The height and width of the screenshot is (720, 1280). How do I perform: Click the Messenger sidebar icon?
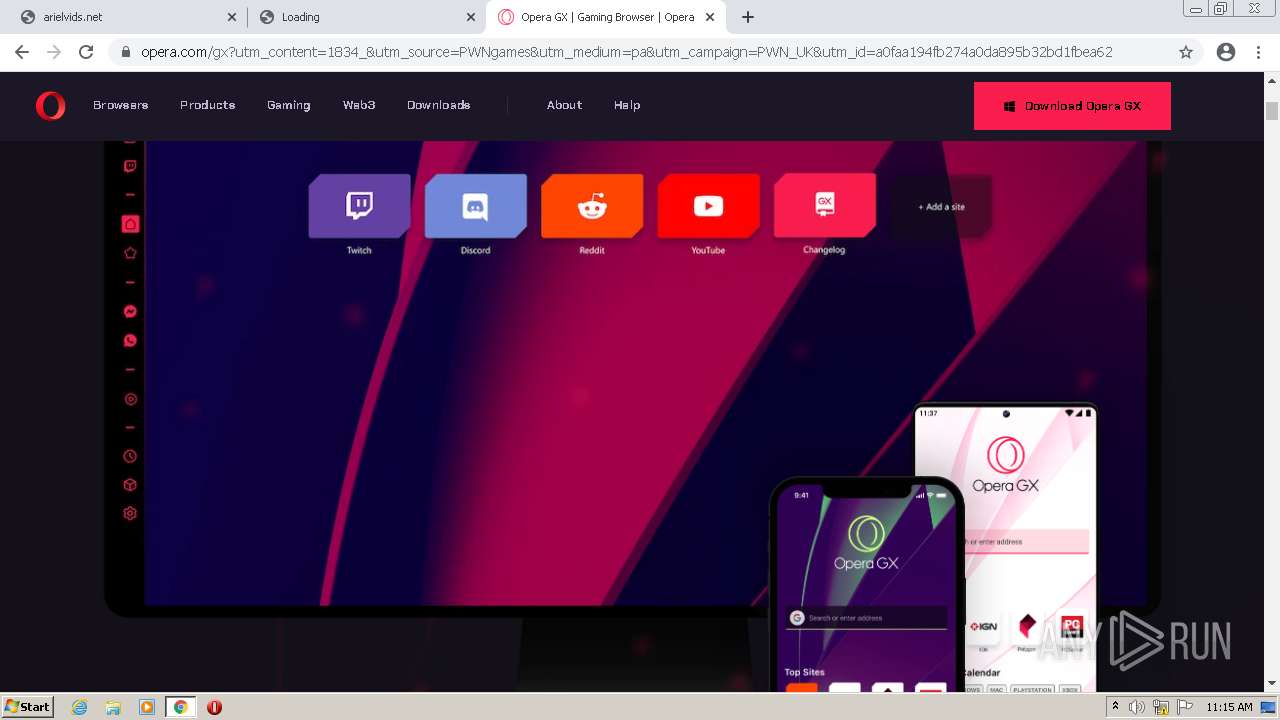click(x=130, y=312)
